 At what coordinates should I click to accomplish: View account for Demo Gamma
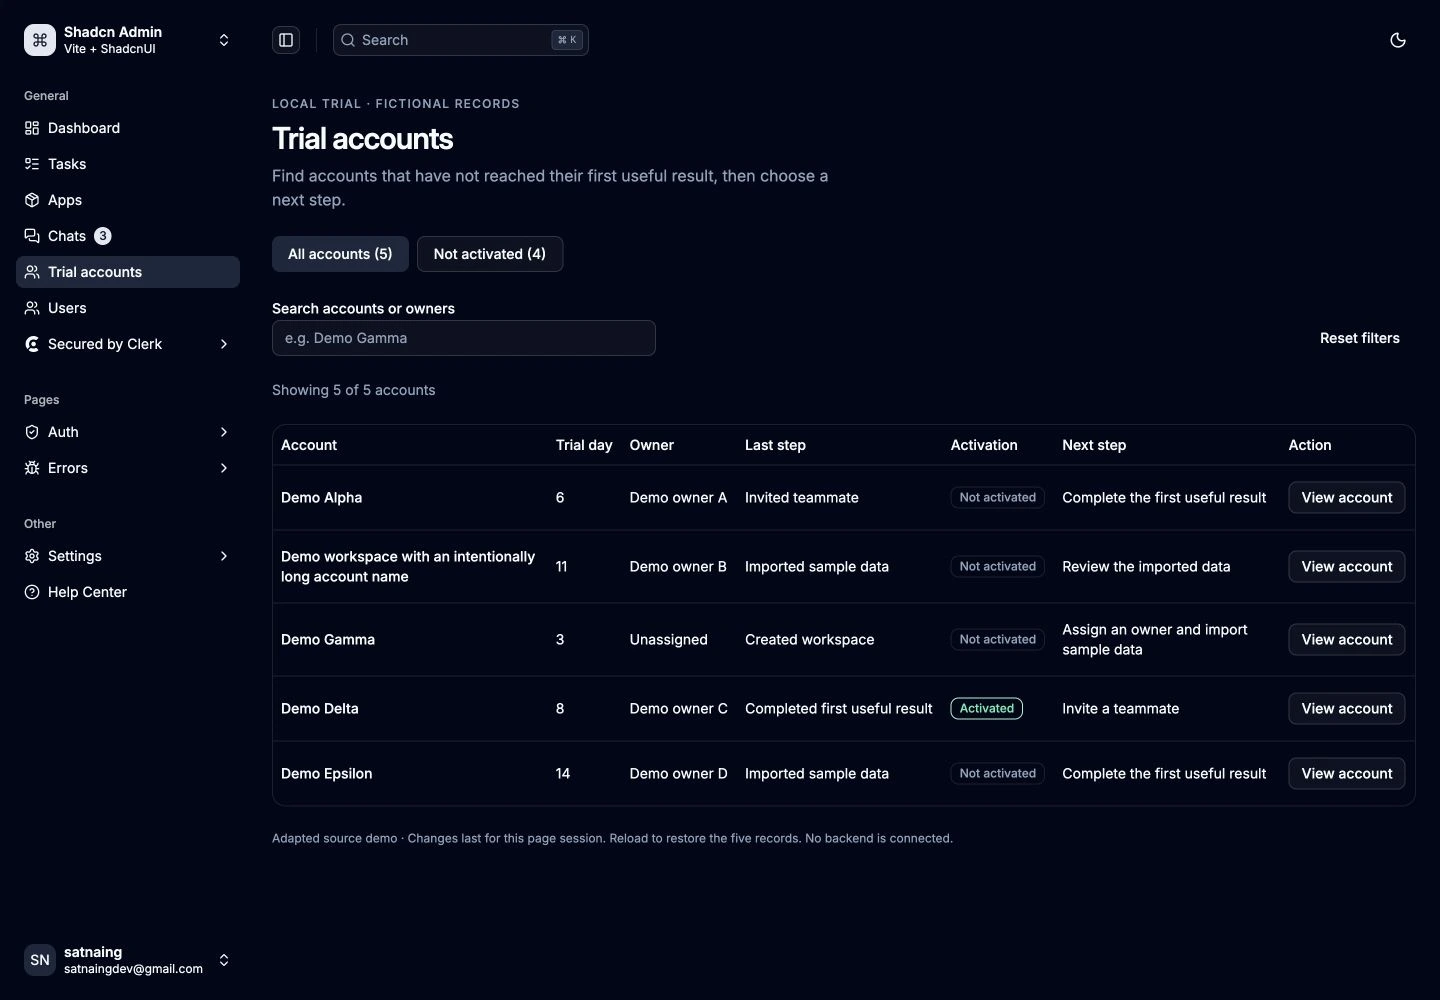point(1347,640)
